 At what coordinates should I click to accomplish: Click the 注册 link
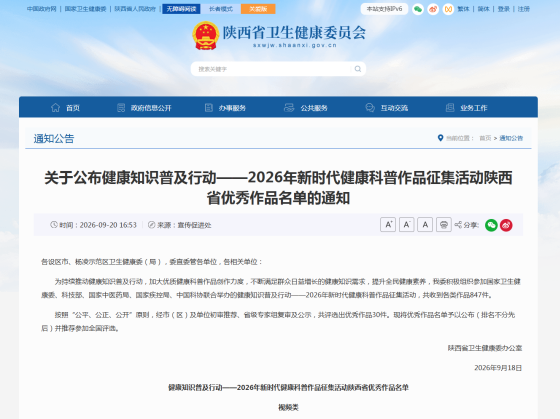(x=524, y=9)
